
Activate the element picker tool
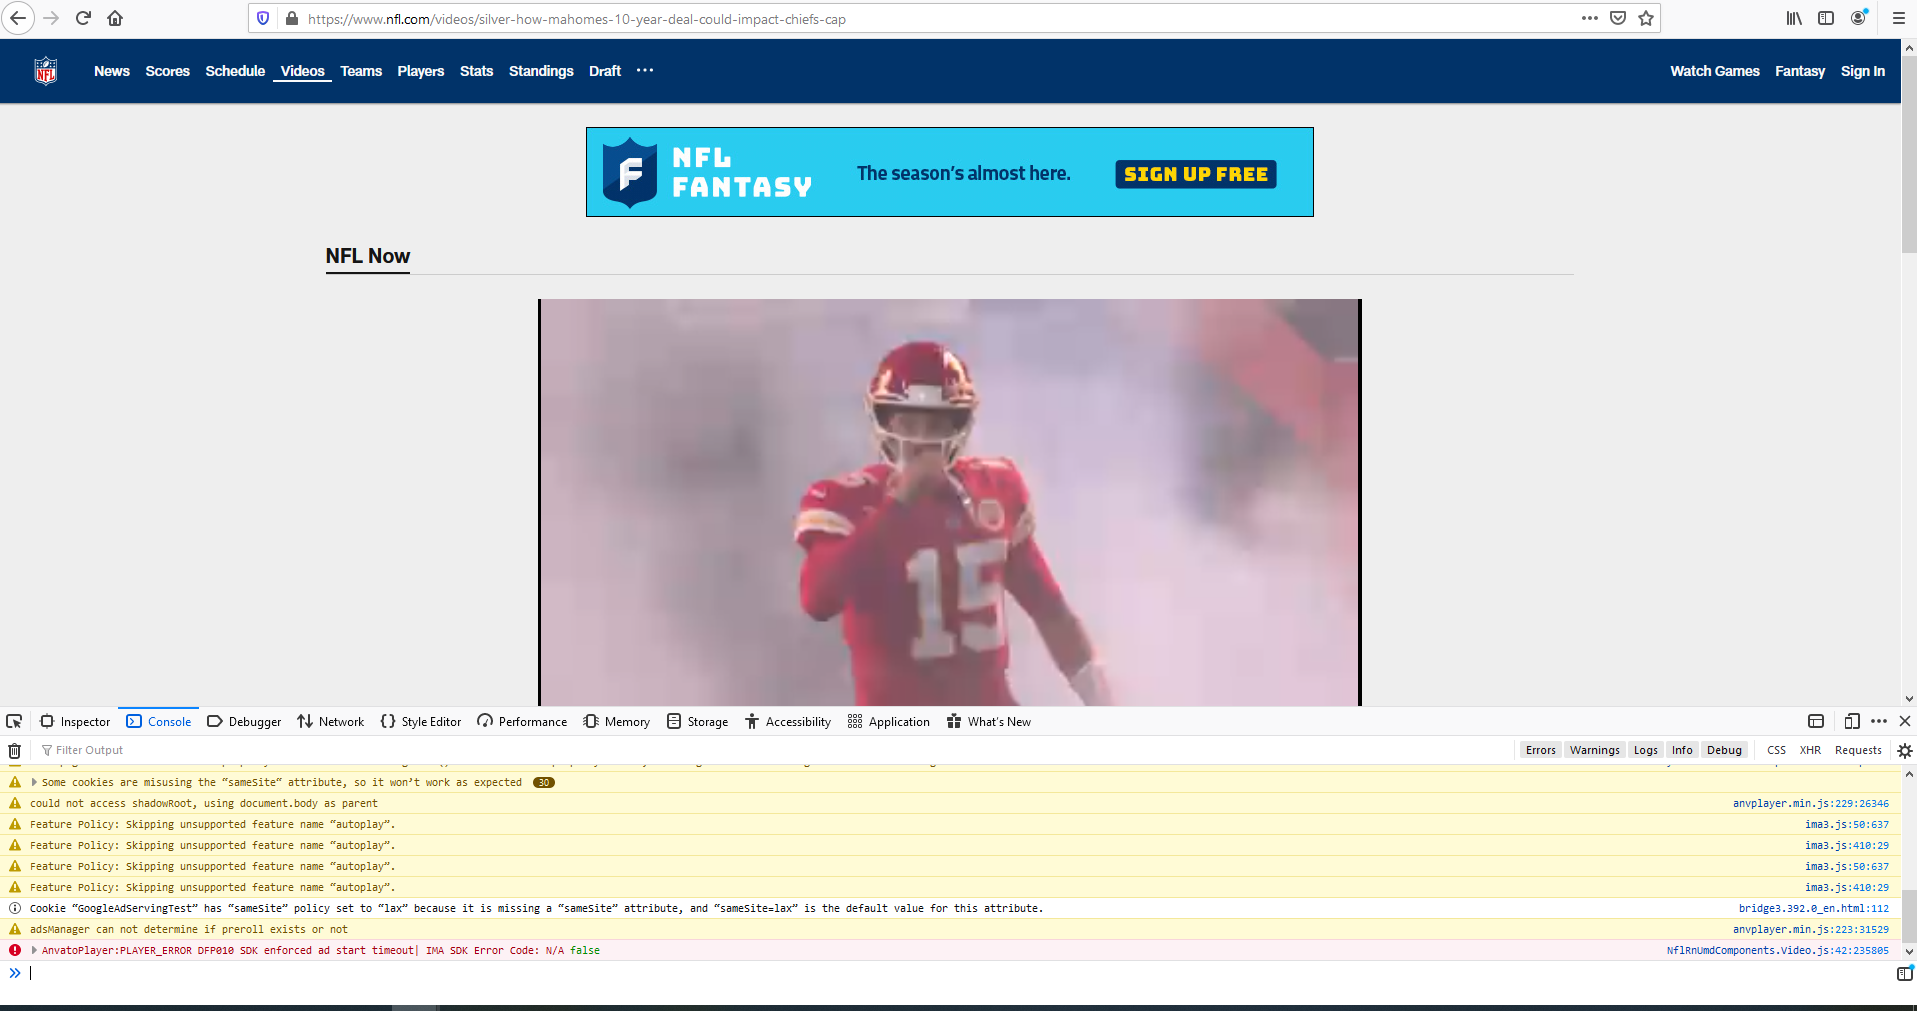(13, 721)
